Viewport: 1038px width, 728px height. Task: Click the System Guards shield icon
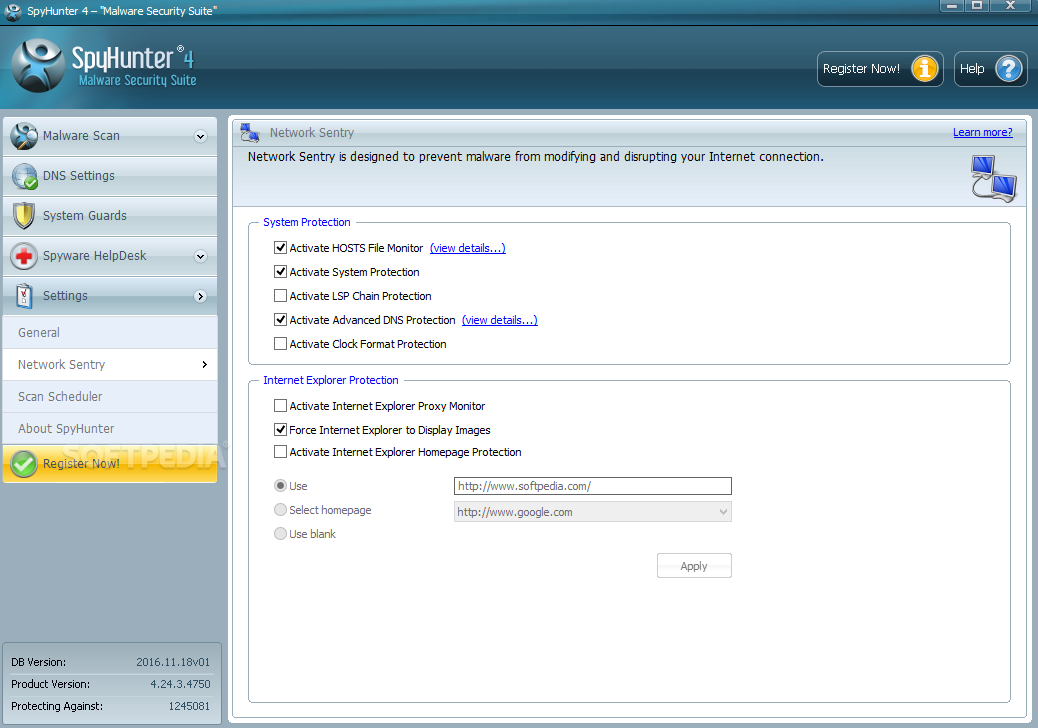coord(24,216)
